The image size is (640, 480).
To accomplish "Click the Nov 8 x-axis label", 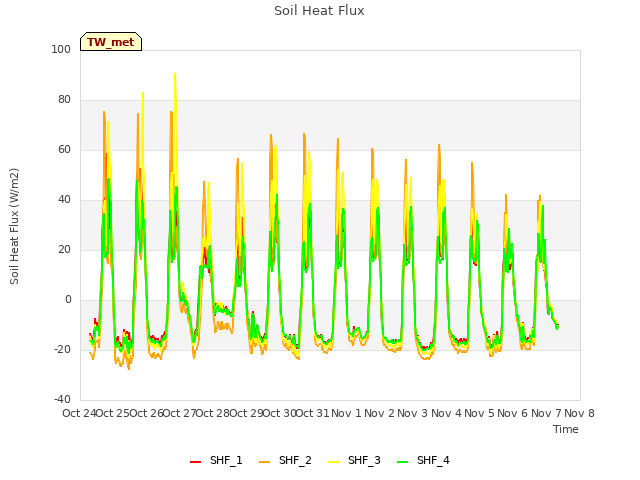I will pyautogui.click(x=579, y=413).
